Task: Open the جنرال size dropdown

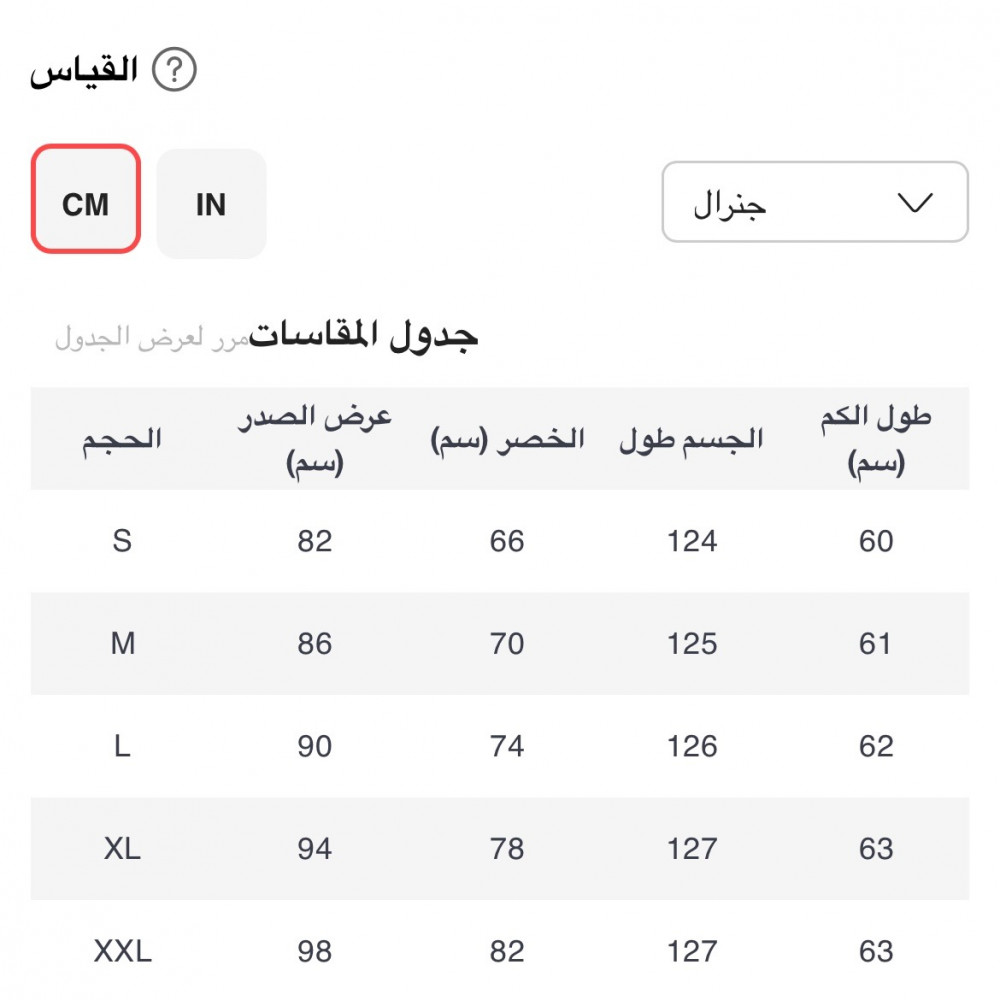Action: coord(814,202)
